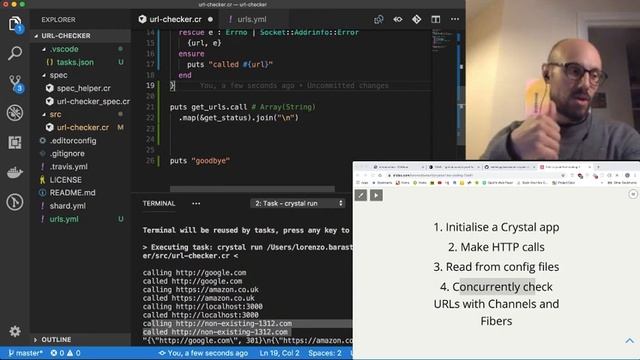Click the master branch indicator in status bar
This screenshot has height=360, width=640.
(25, 353)
